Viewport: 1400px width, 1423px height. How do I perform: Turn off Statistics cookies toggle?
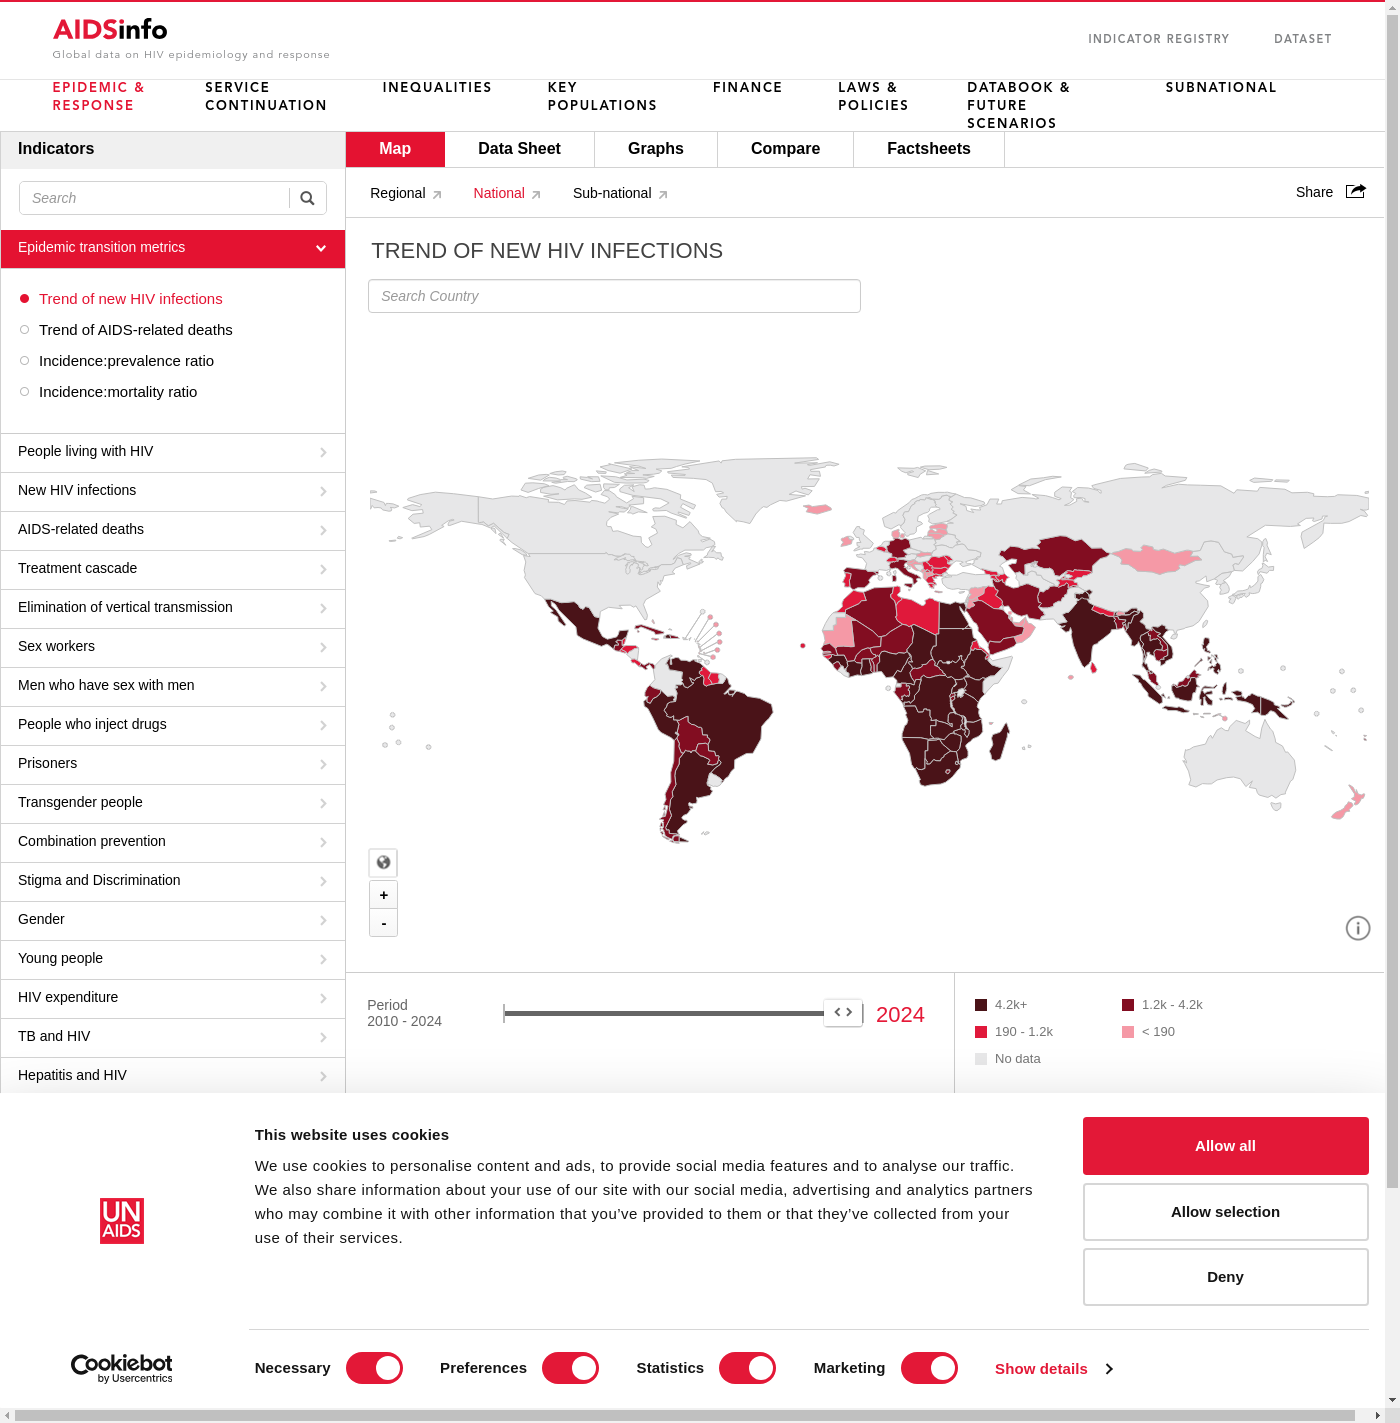[747, 1368]
